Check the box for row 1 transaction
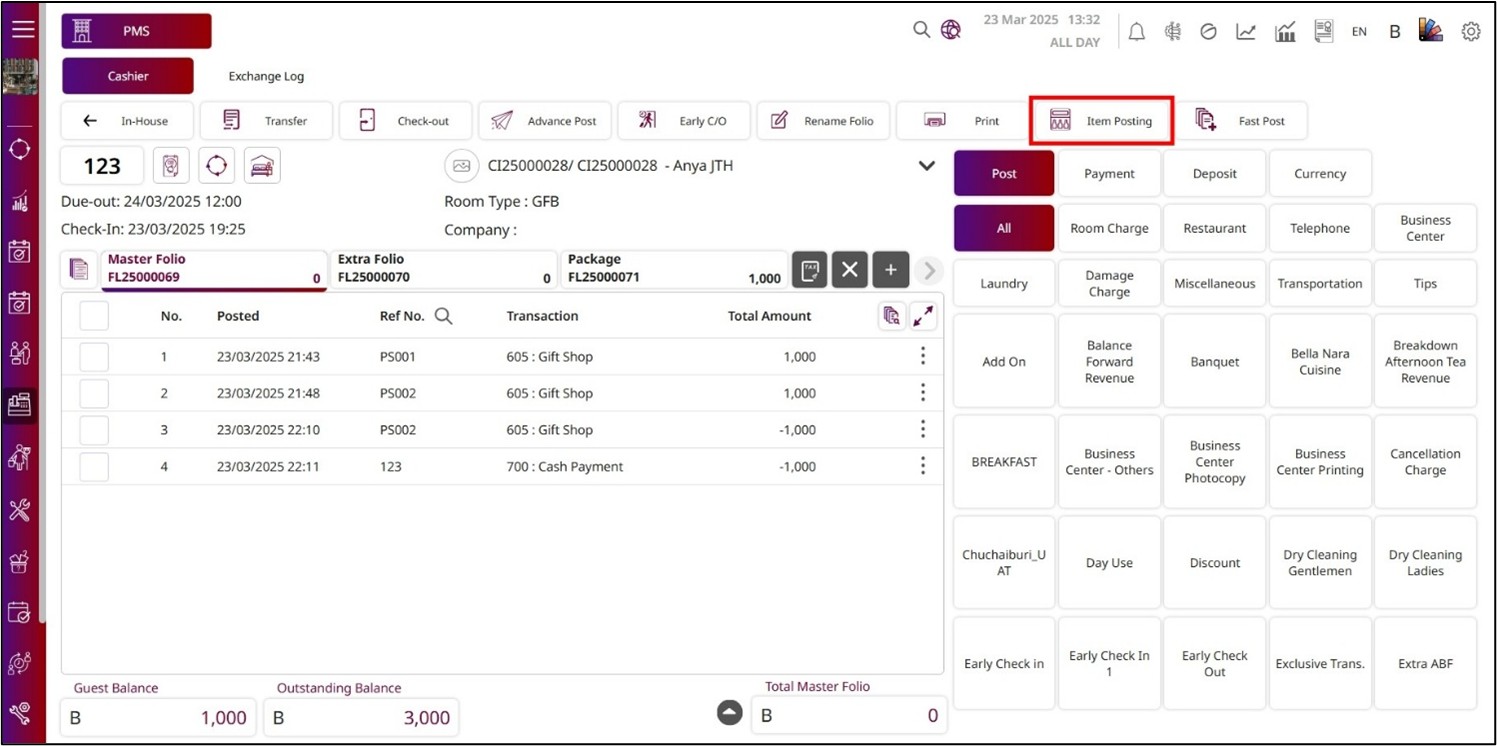1497x746 pixels. (x=94, y=357)
